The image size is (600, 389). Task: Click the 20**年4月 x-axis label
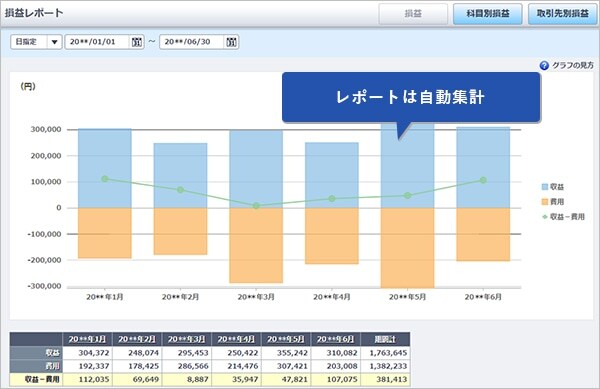[332, 297]
